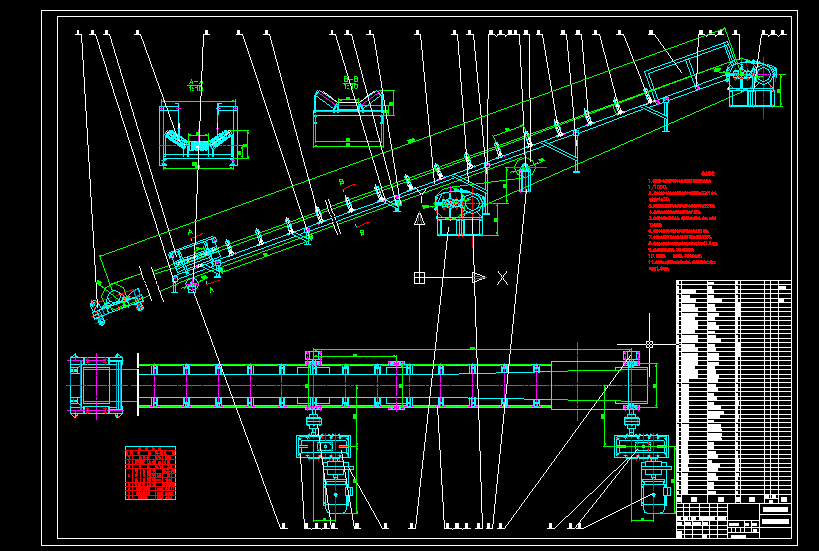Select the crosshair cursor marker near parts list
Screen dimensions: 819x551
point(650,344)
